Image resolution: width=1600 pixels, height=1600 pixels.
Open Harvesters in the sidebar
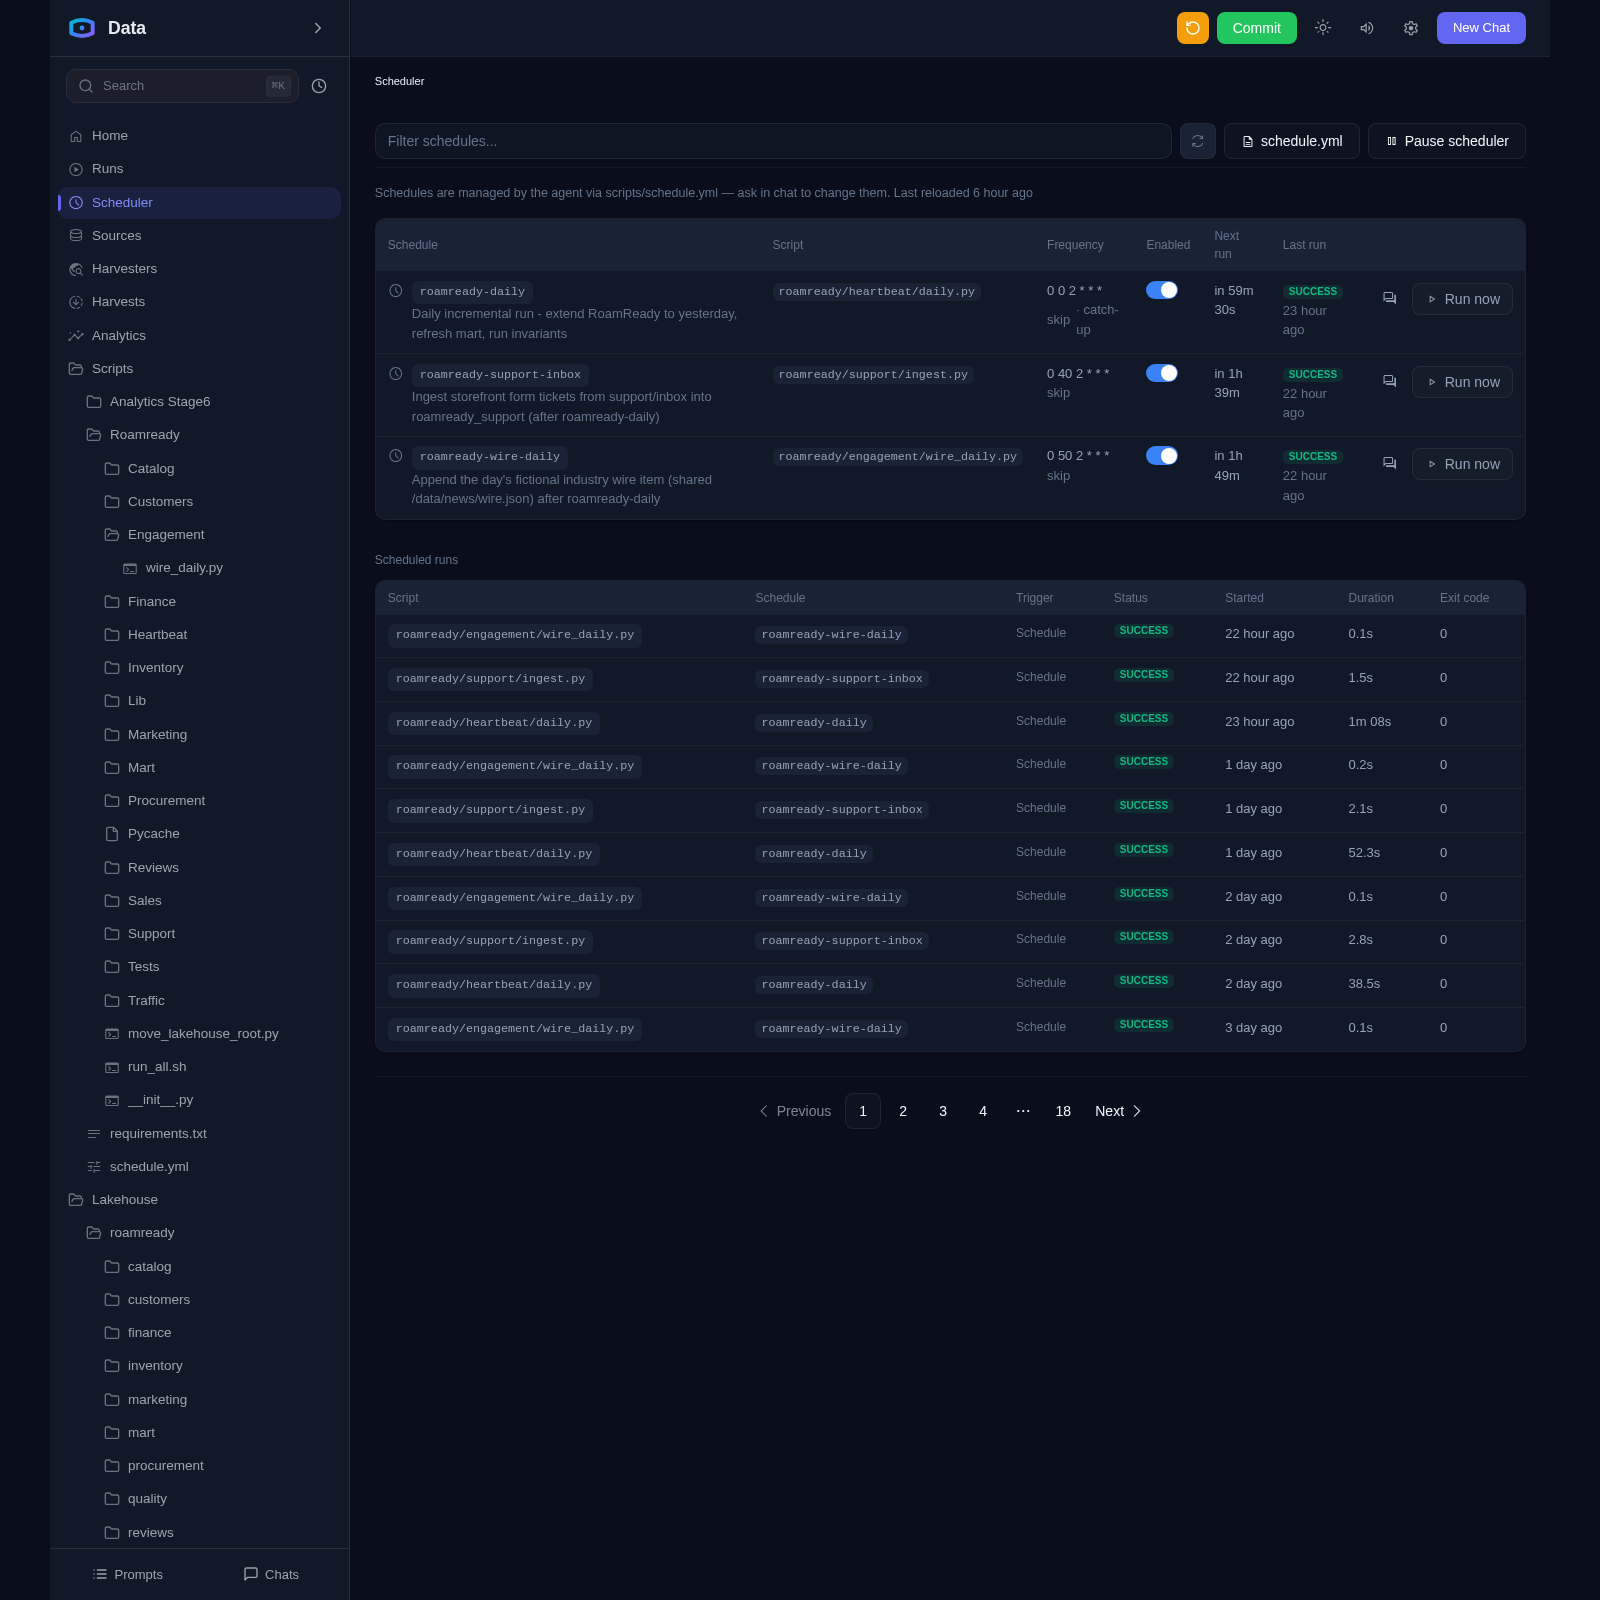click(x=199, y=269)
